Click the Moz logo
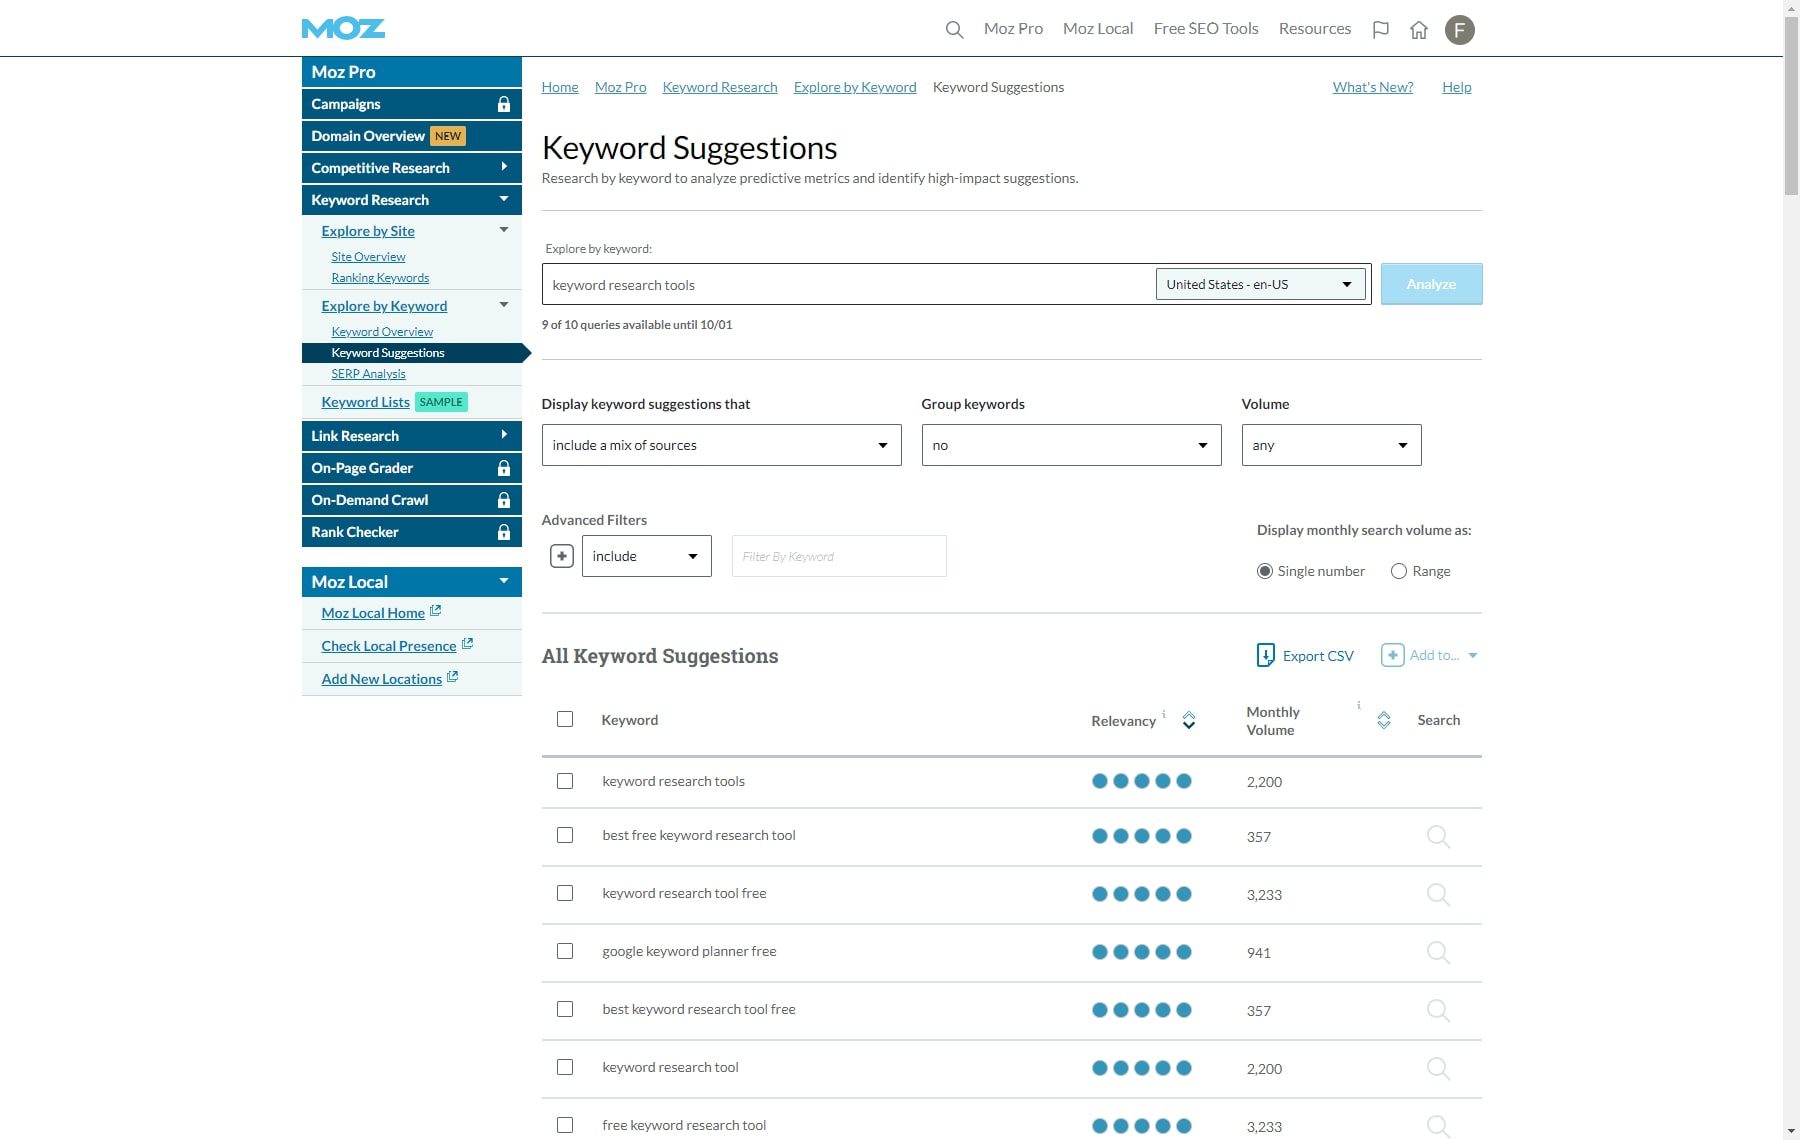The height and width of the screenshot is (1140, 1800). [x=343, y=28]
